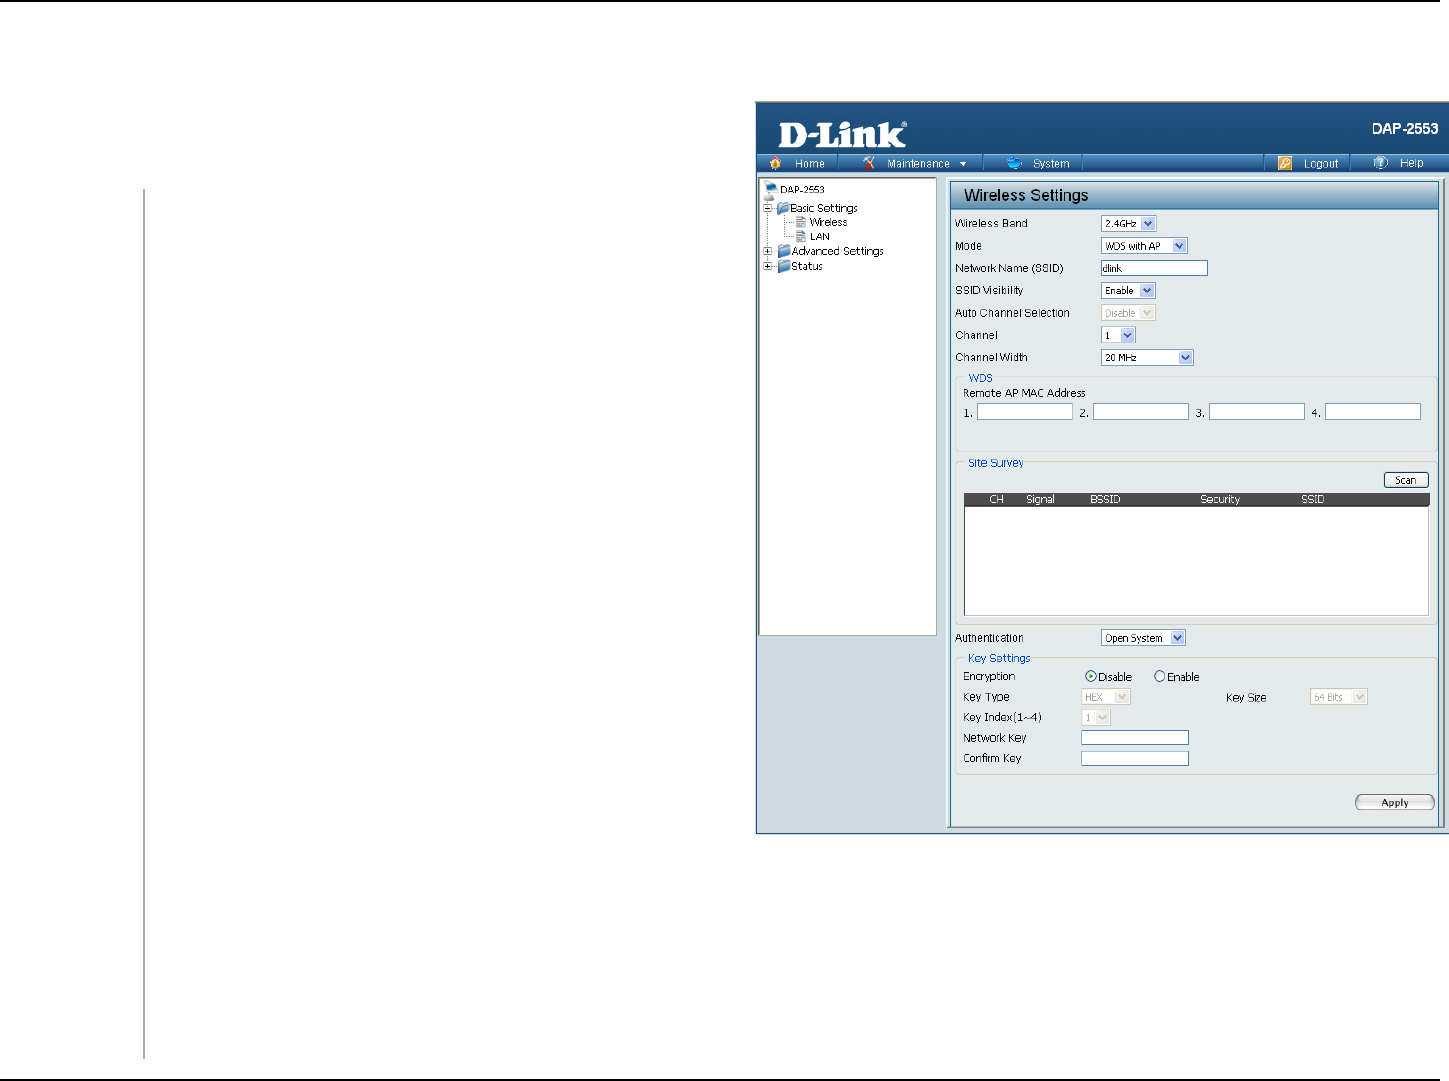Click Remote AP MAC Address field 3

click(1257, 412)
